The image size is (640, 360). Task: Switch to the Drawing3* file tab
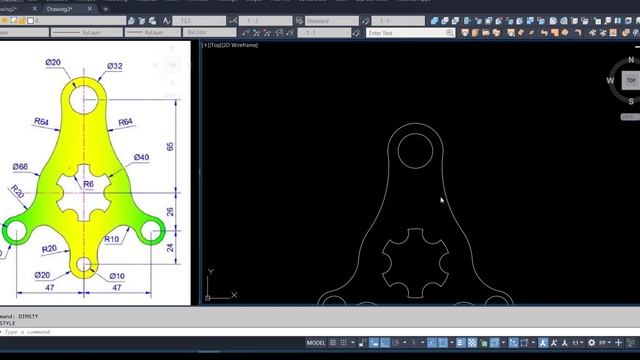pyautogui.click(x=59, y=9)
